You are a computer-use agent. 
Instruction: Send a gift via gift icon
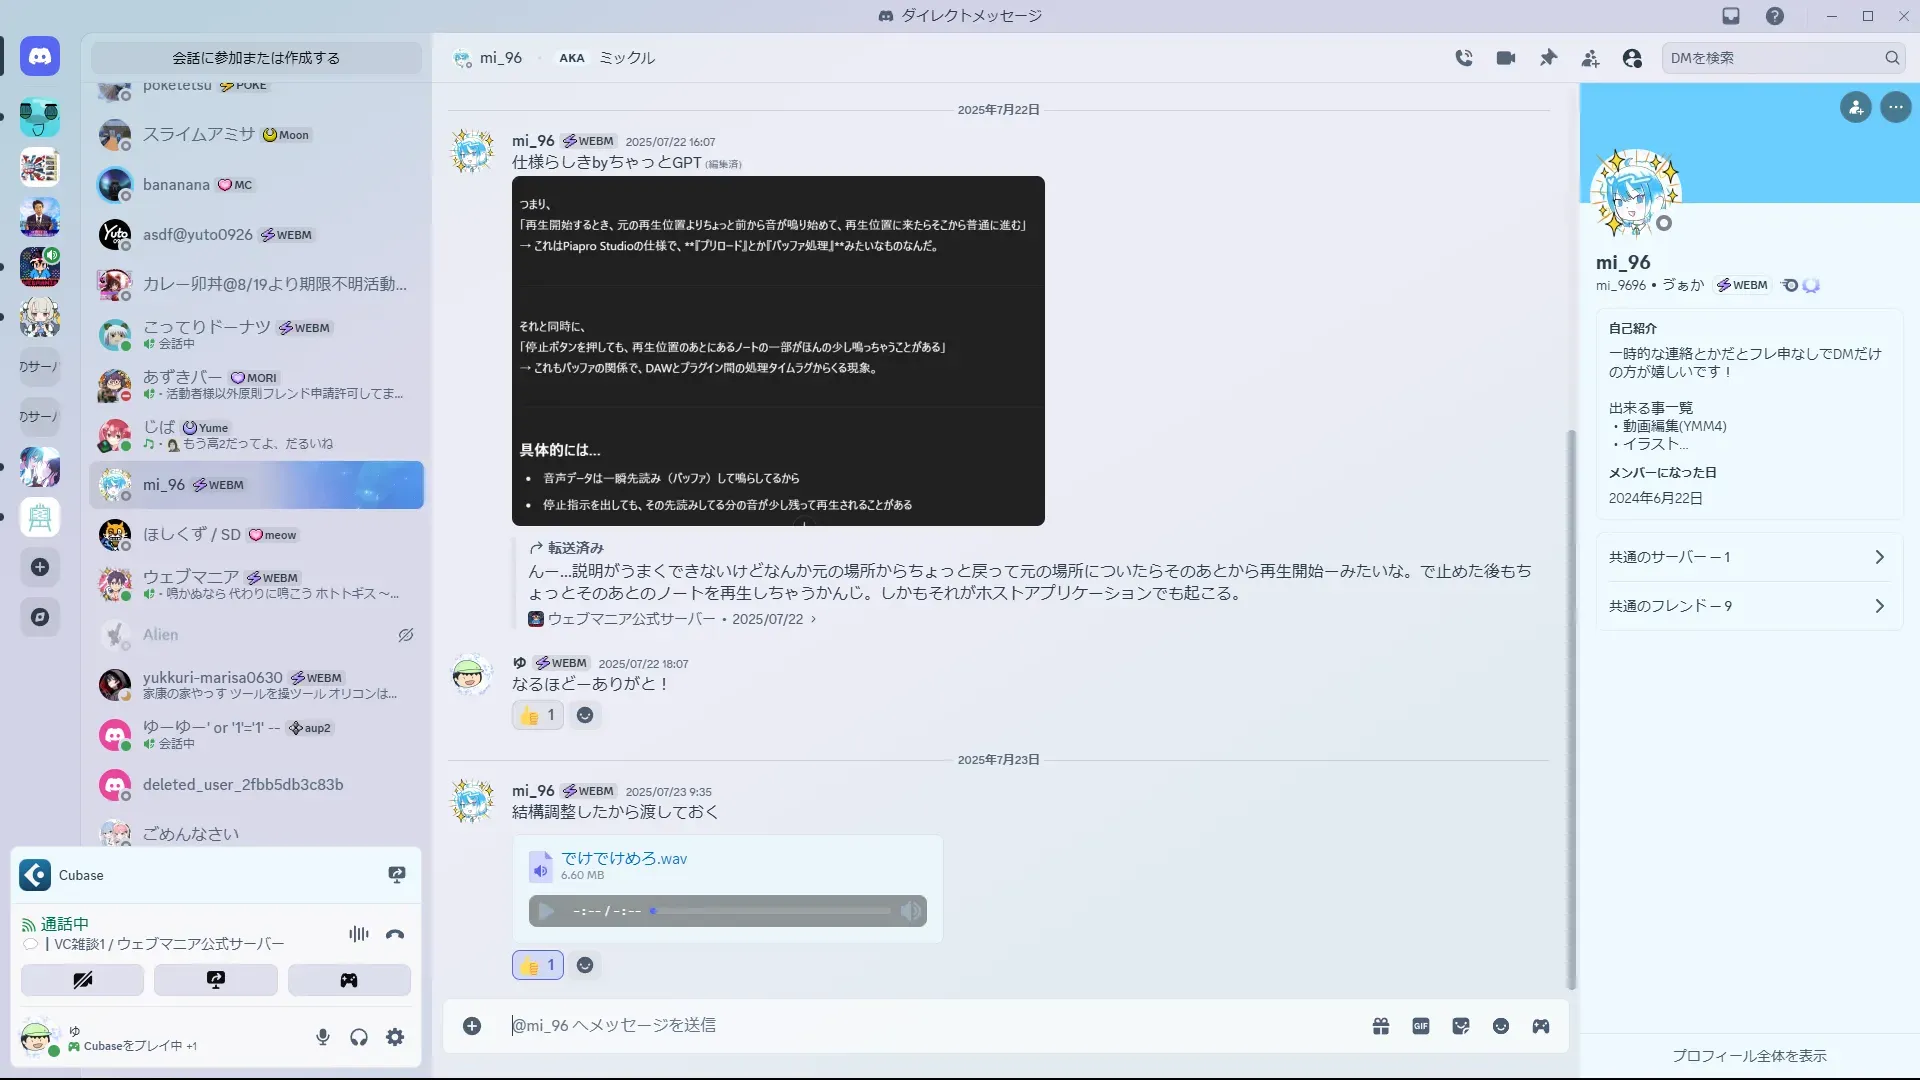coord(1381,1026)
